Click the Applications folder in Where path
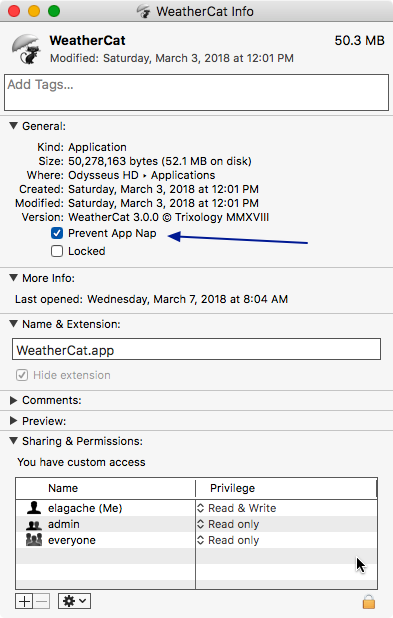This screenshot has height=618, width=393. coord(183,175)
